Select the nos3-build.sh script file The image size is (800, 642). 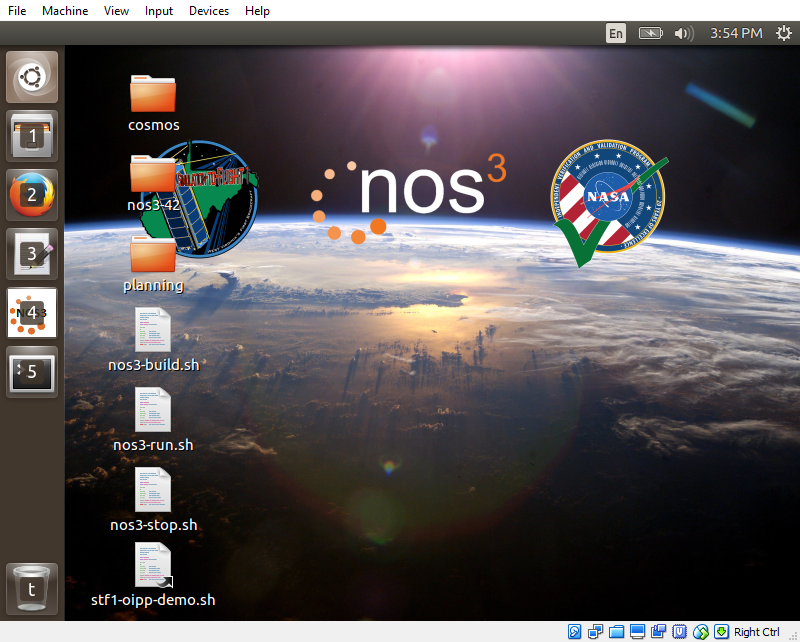(153, 340)
